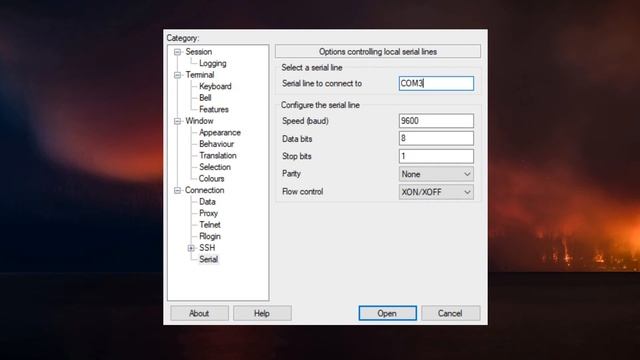Open the Appearance settings category
The width and height of the screenshot is (640, 360).
pyautogui.click(x=220, y=132)
